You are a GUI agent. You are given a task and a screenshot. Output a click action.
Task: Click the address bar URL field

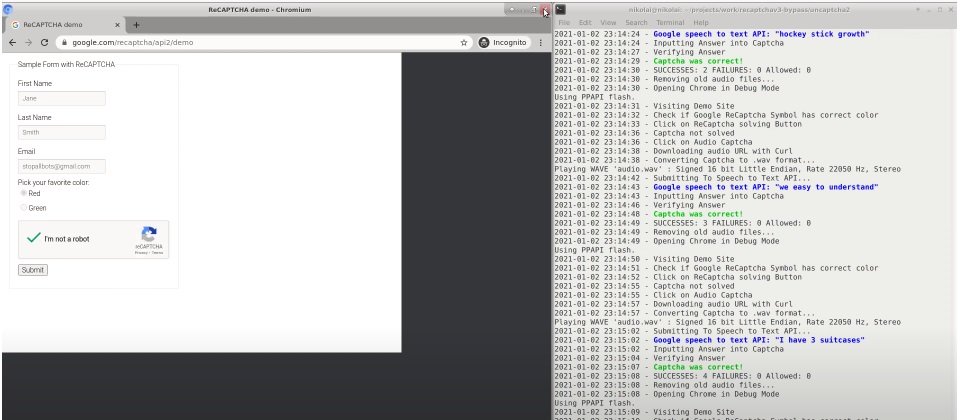click(264, 43)
